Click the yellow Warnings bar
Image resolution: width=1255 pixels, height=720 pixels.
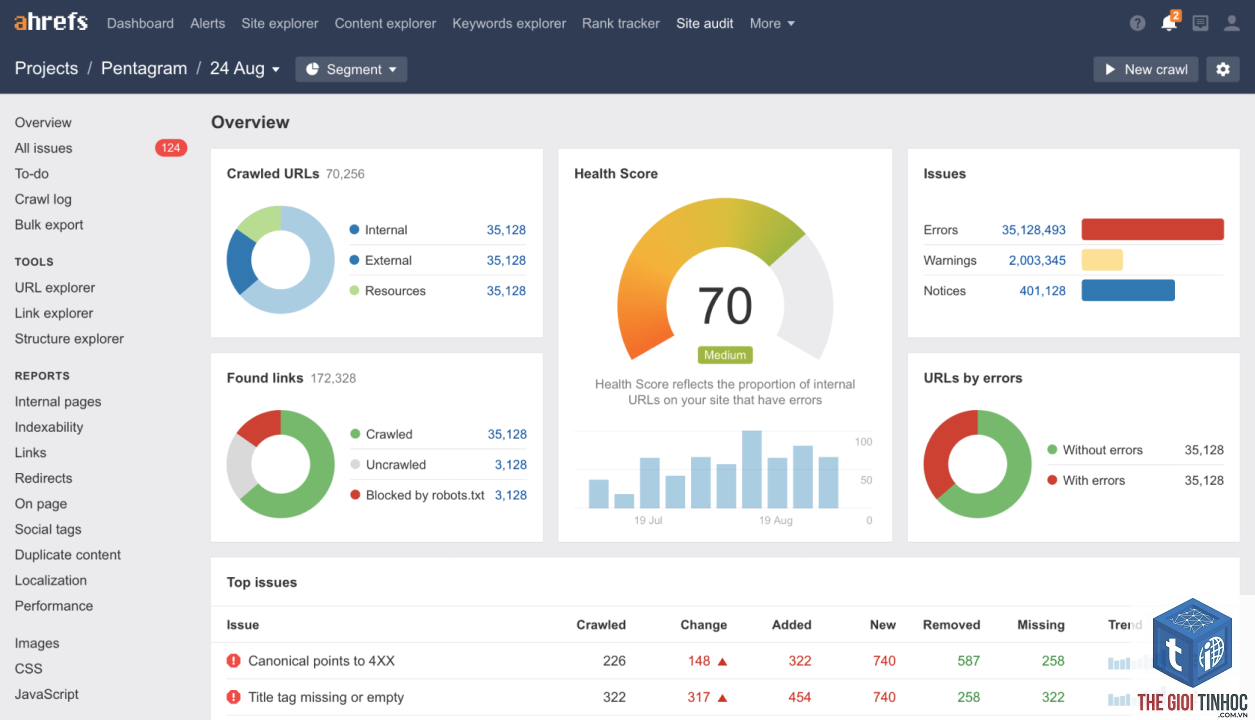[x=1102, y=260]
